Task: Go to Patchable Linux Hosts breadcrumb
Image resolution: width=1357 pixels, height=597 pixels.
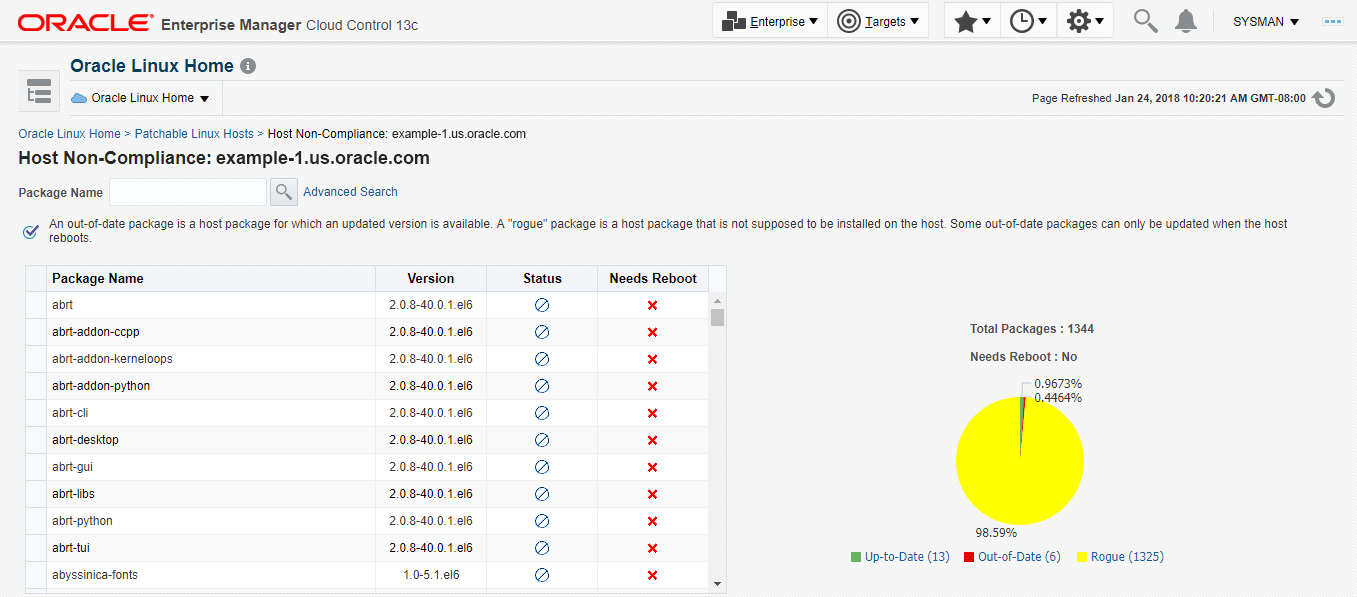Action: tap(194, 134)
